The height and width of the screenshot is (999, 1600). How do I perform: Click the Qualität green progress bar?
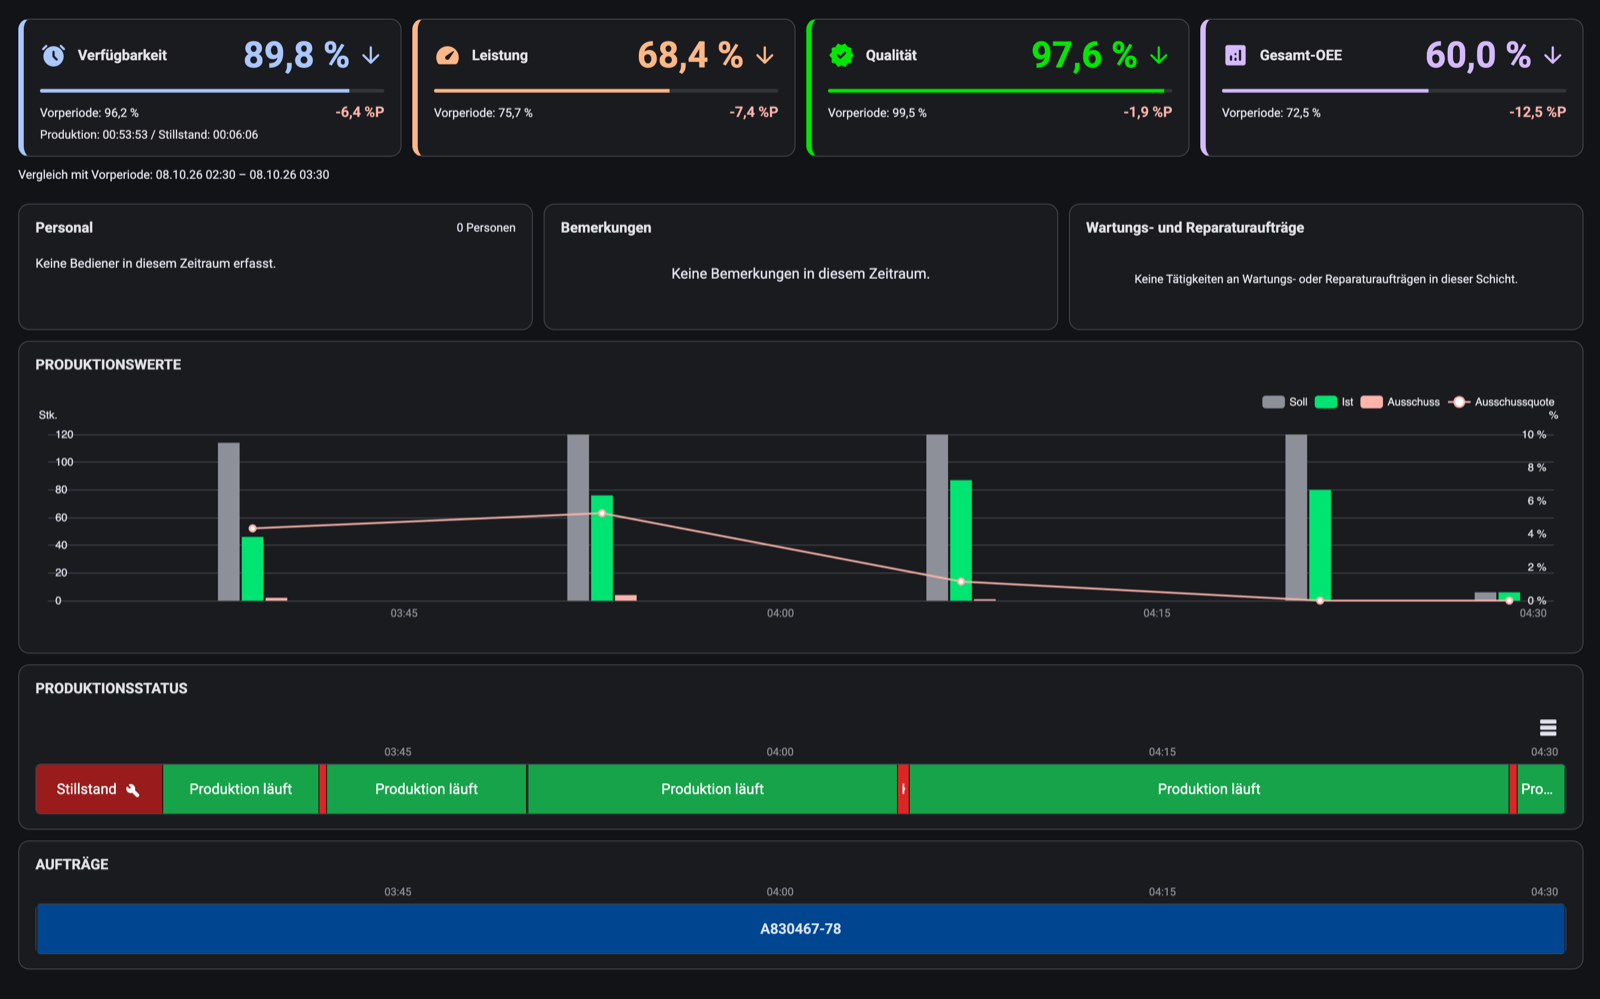(1000, 91)
